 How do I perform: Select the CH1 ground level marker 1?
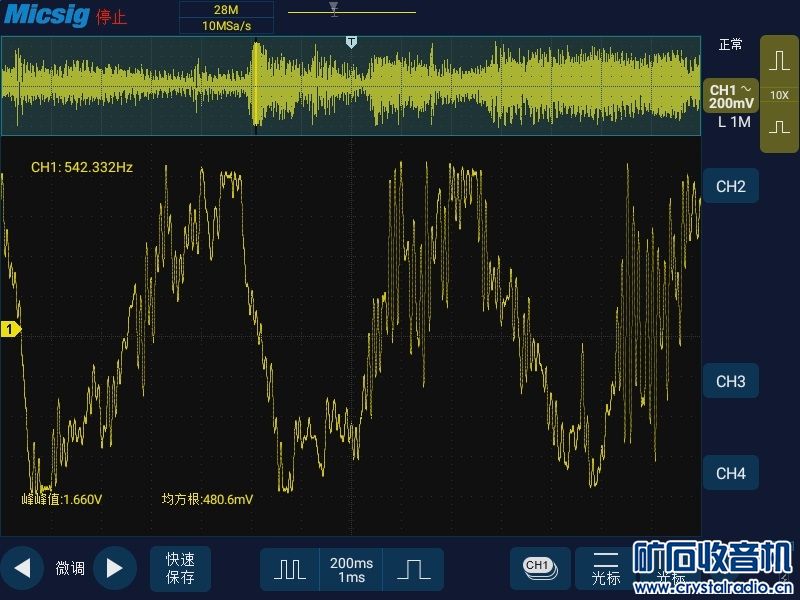[10, 329]
